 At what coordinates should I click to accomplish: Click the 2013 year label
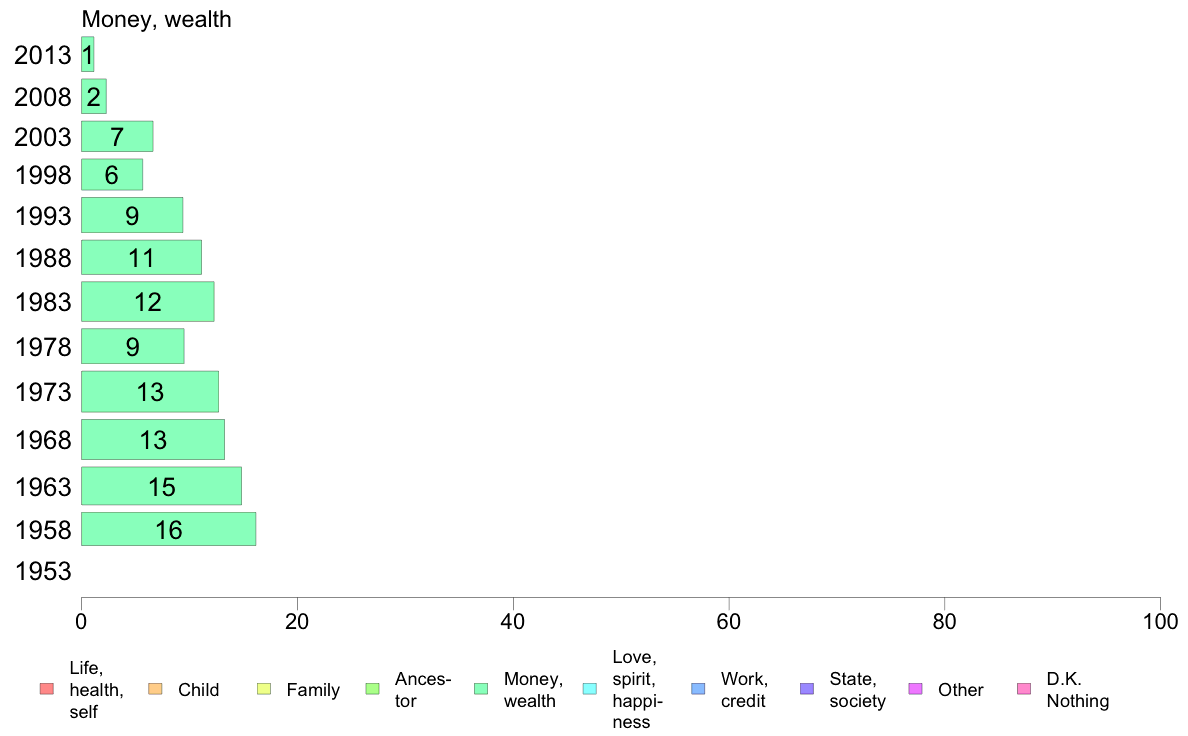coord(42,55)
